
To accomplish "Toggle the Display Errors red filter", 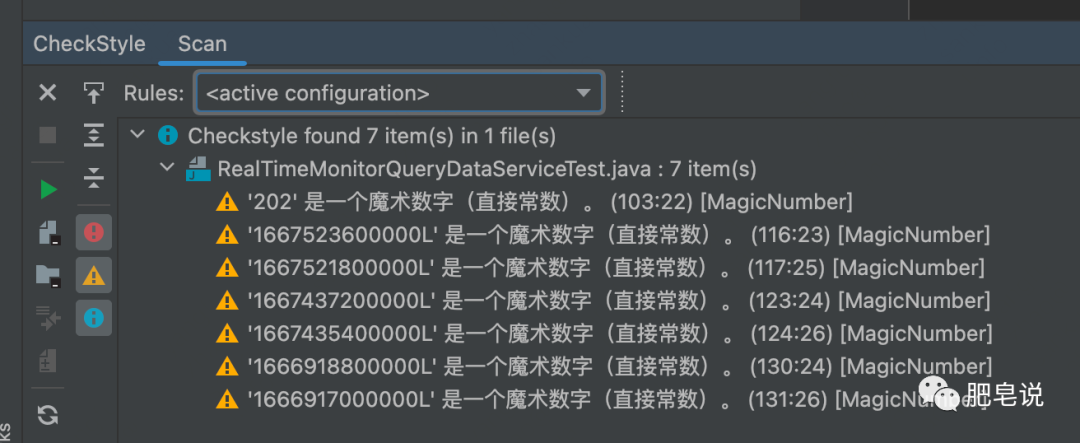I will pyautogui.click(x=94, y=232).
